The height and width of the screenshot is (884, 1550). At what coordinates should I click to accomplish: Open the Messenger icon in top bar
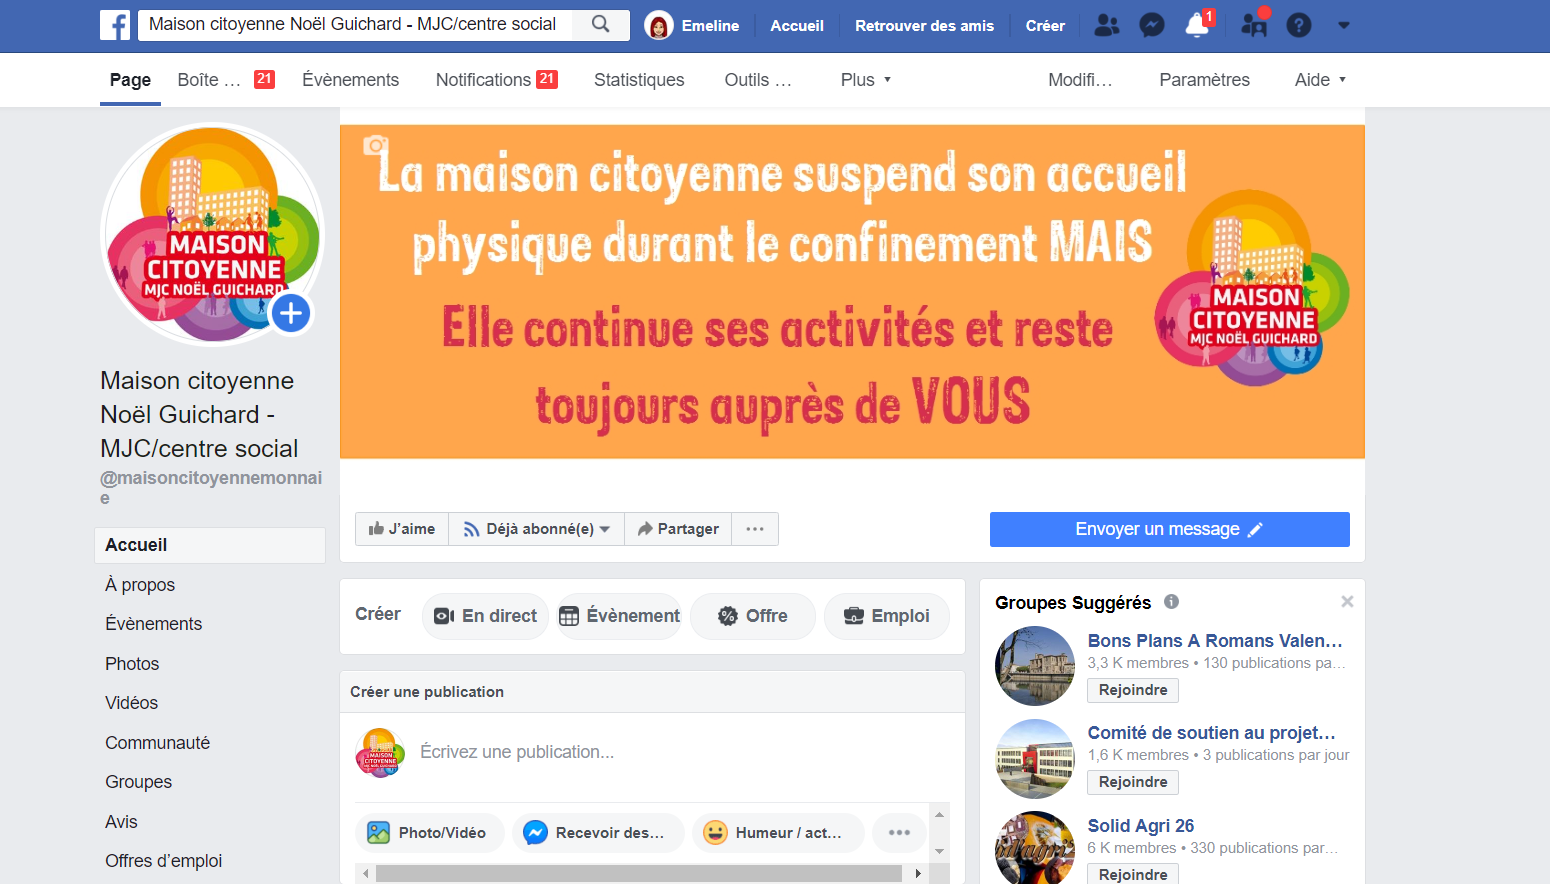point(1152,25)
